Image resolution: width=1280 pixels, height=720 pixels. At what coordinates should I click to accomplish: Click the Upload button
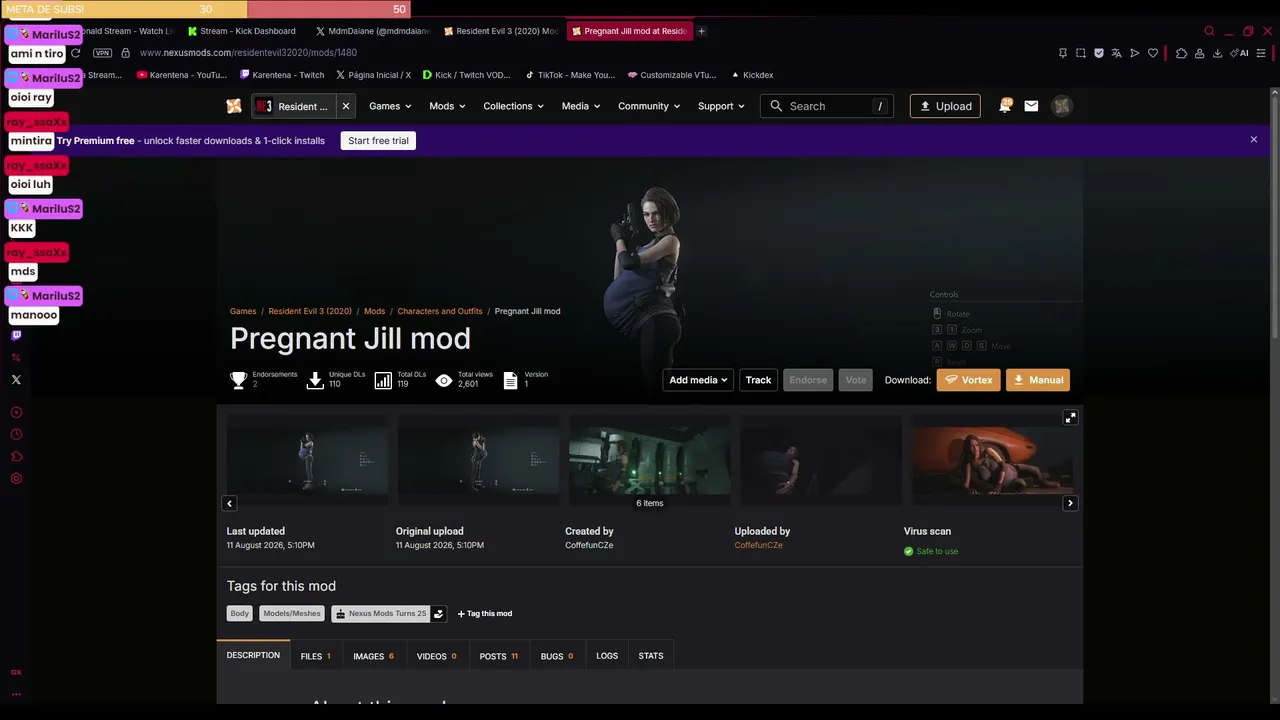click(945, 106)
